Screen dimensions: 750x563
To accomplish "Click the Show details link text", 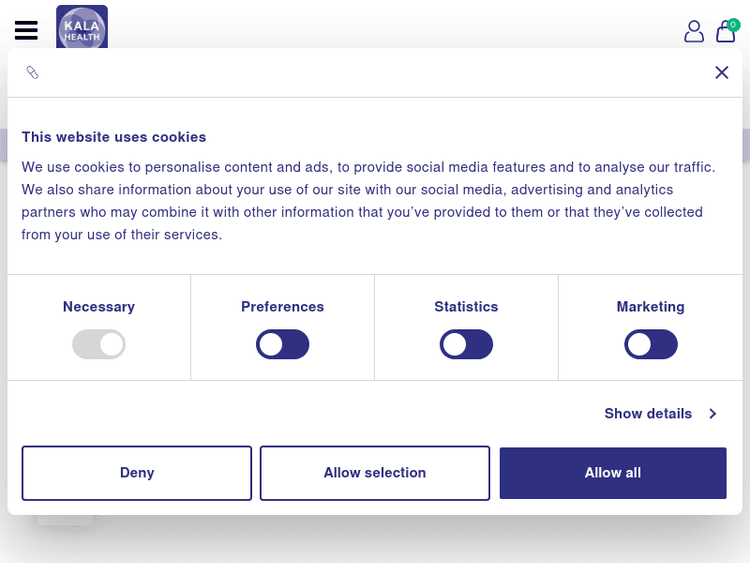I will pos(648,413).
